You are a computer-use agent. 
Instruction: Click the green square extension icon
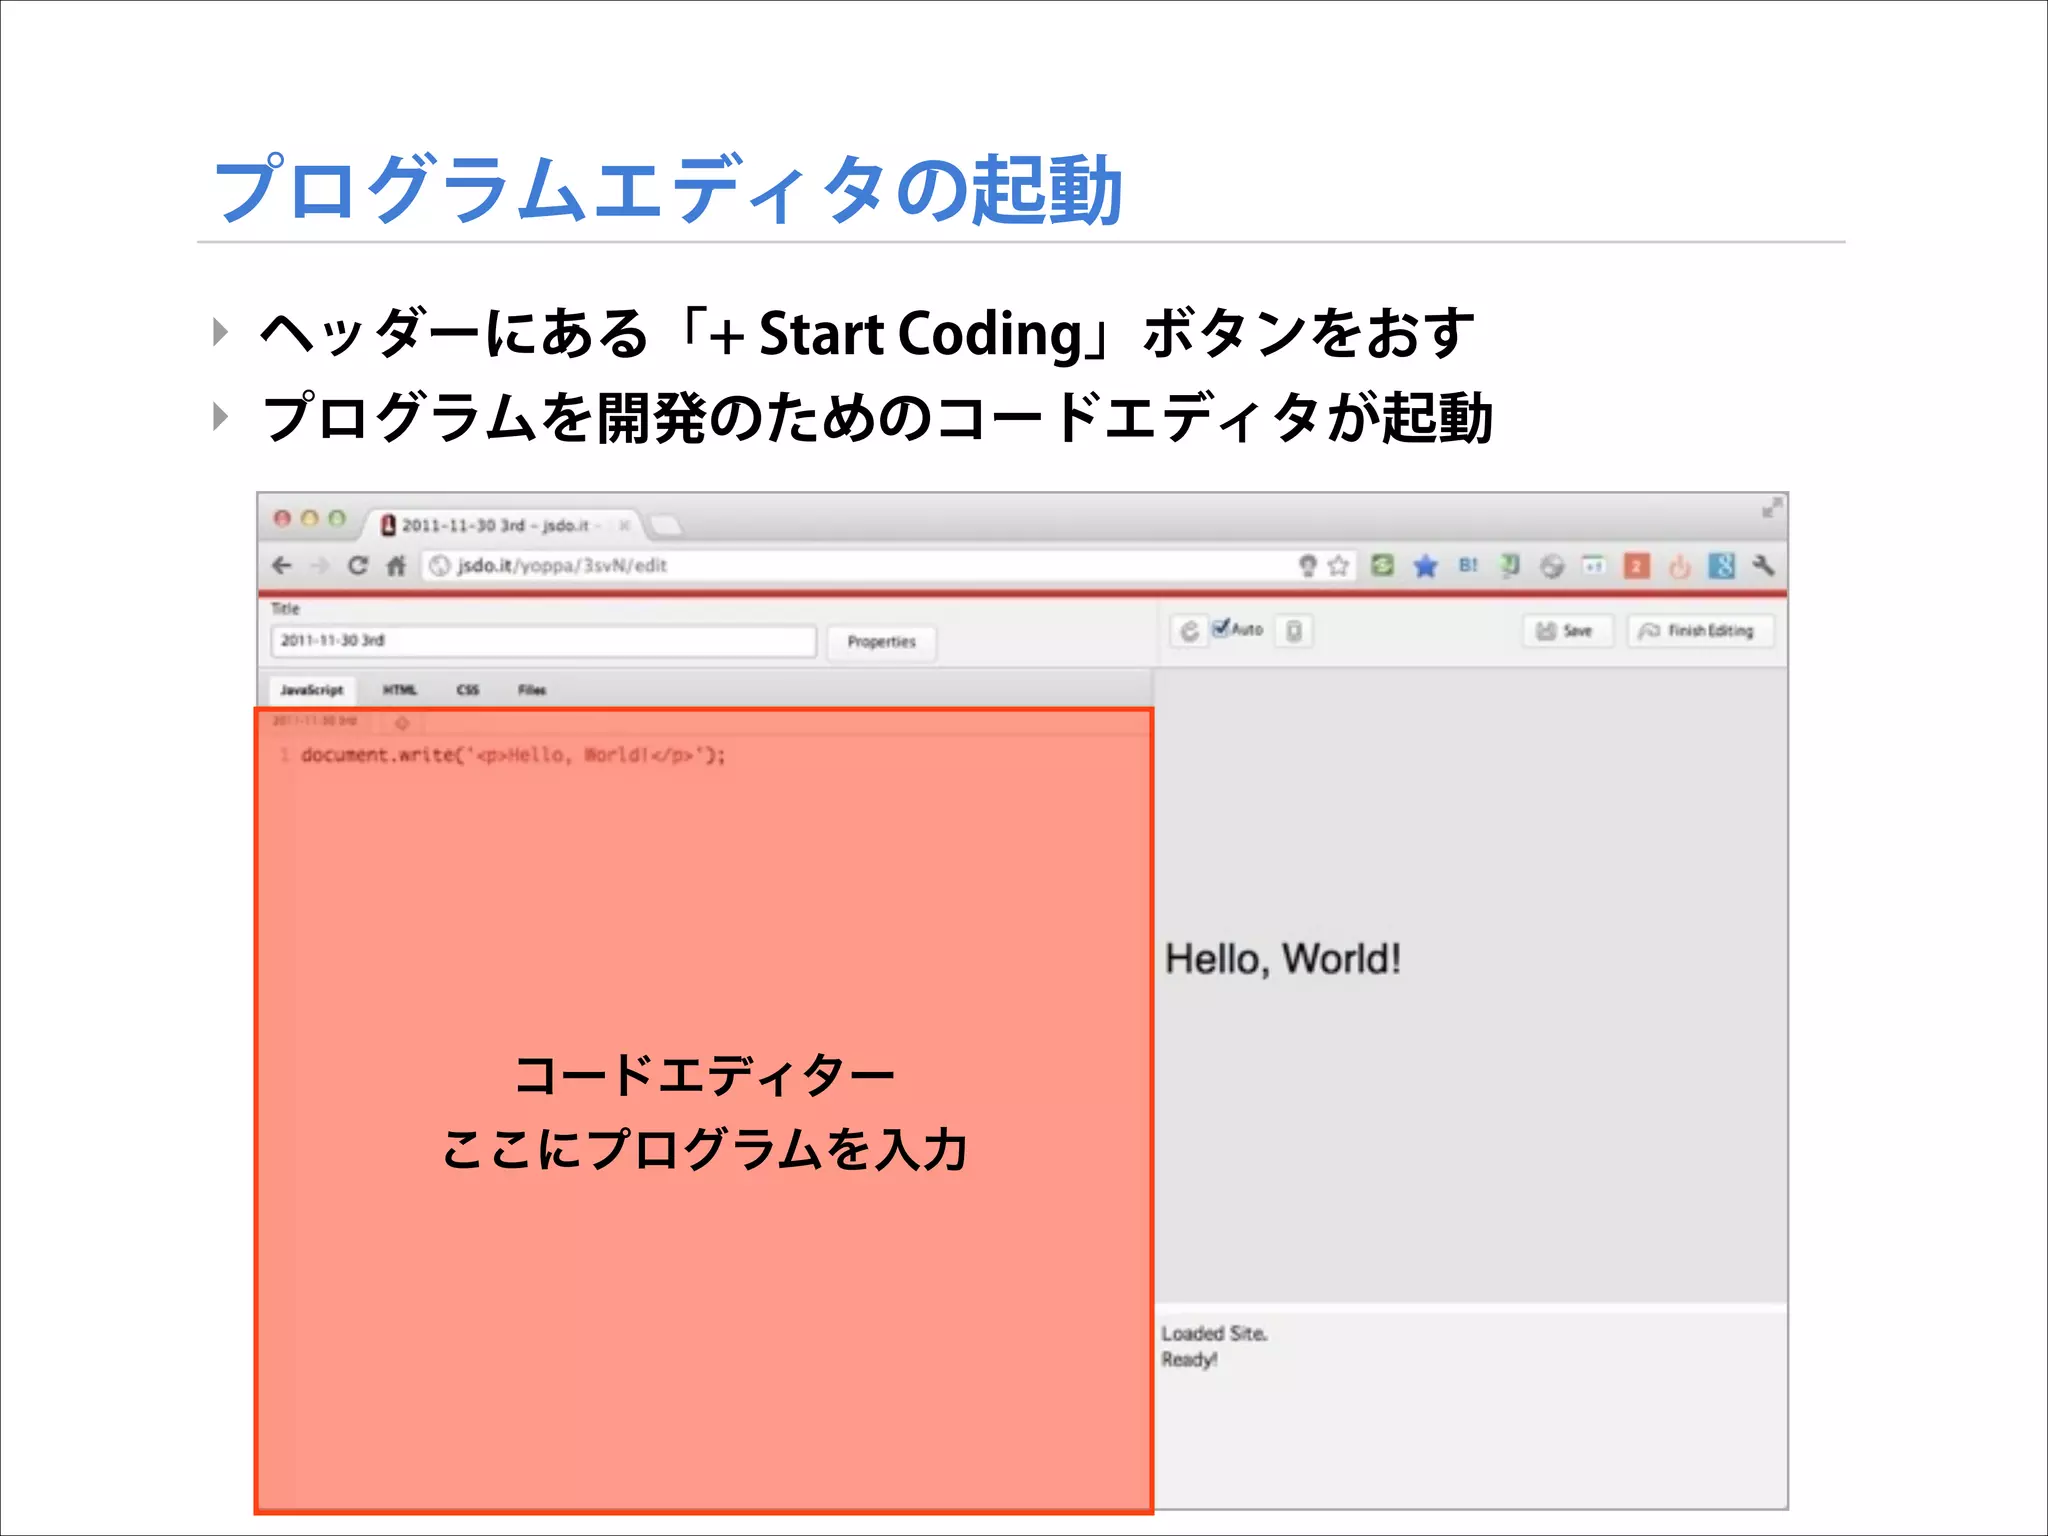pos(1382,566)
